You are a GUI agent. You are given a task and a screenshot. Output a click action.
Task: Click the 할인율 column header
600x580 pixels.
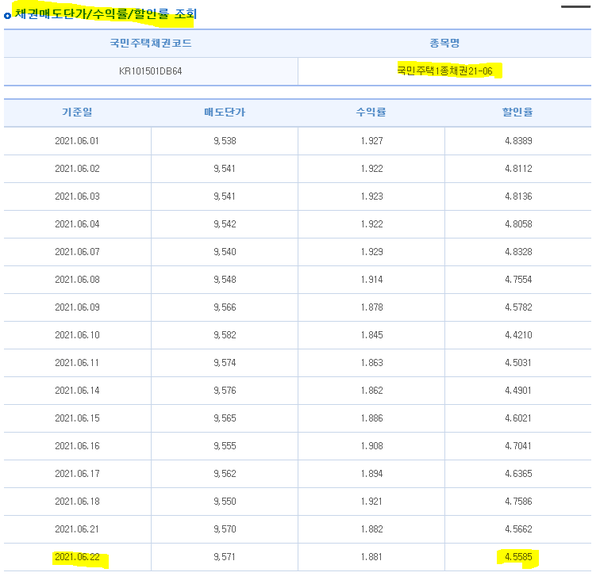pyautogui.click(x=518, y=112)
